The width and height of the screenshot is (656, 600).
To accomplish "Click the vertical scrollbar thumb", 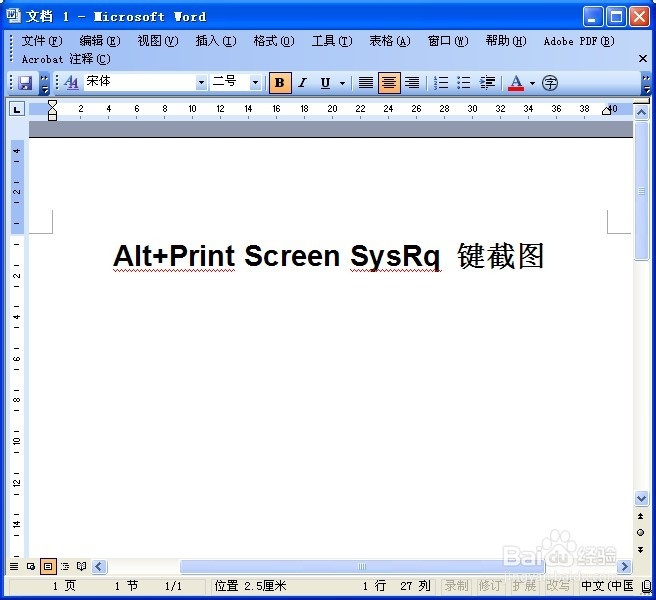I will tap(641, 191).
